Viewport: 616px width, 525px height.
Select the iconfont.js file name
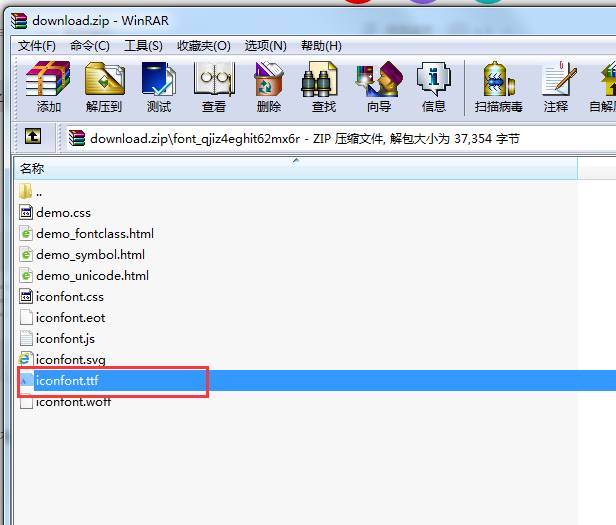(x=65, y=339)
